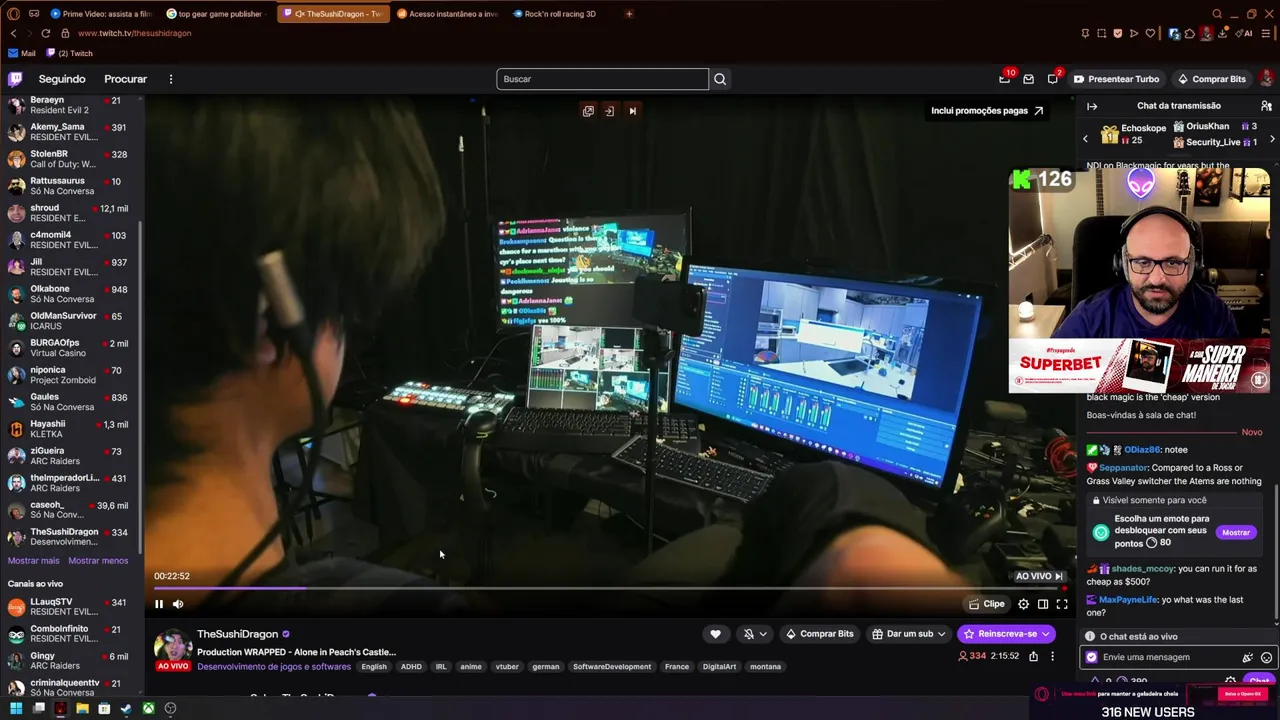Open the player settings gear

pos(1023,604)
